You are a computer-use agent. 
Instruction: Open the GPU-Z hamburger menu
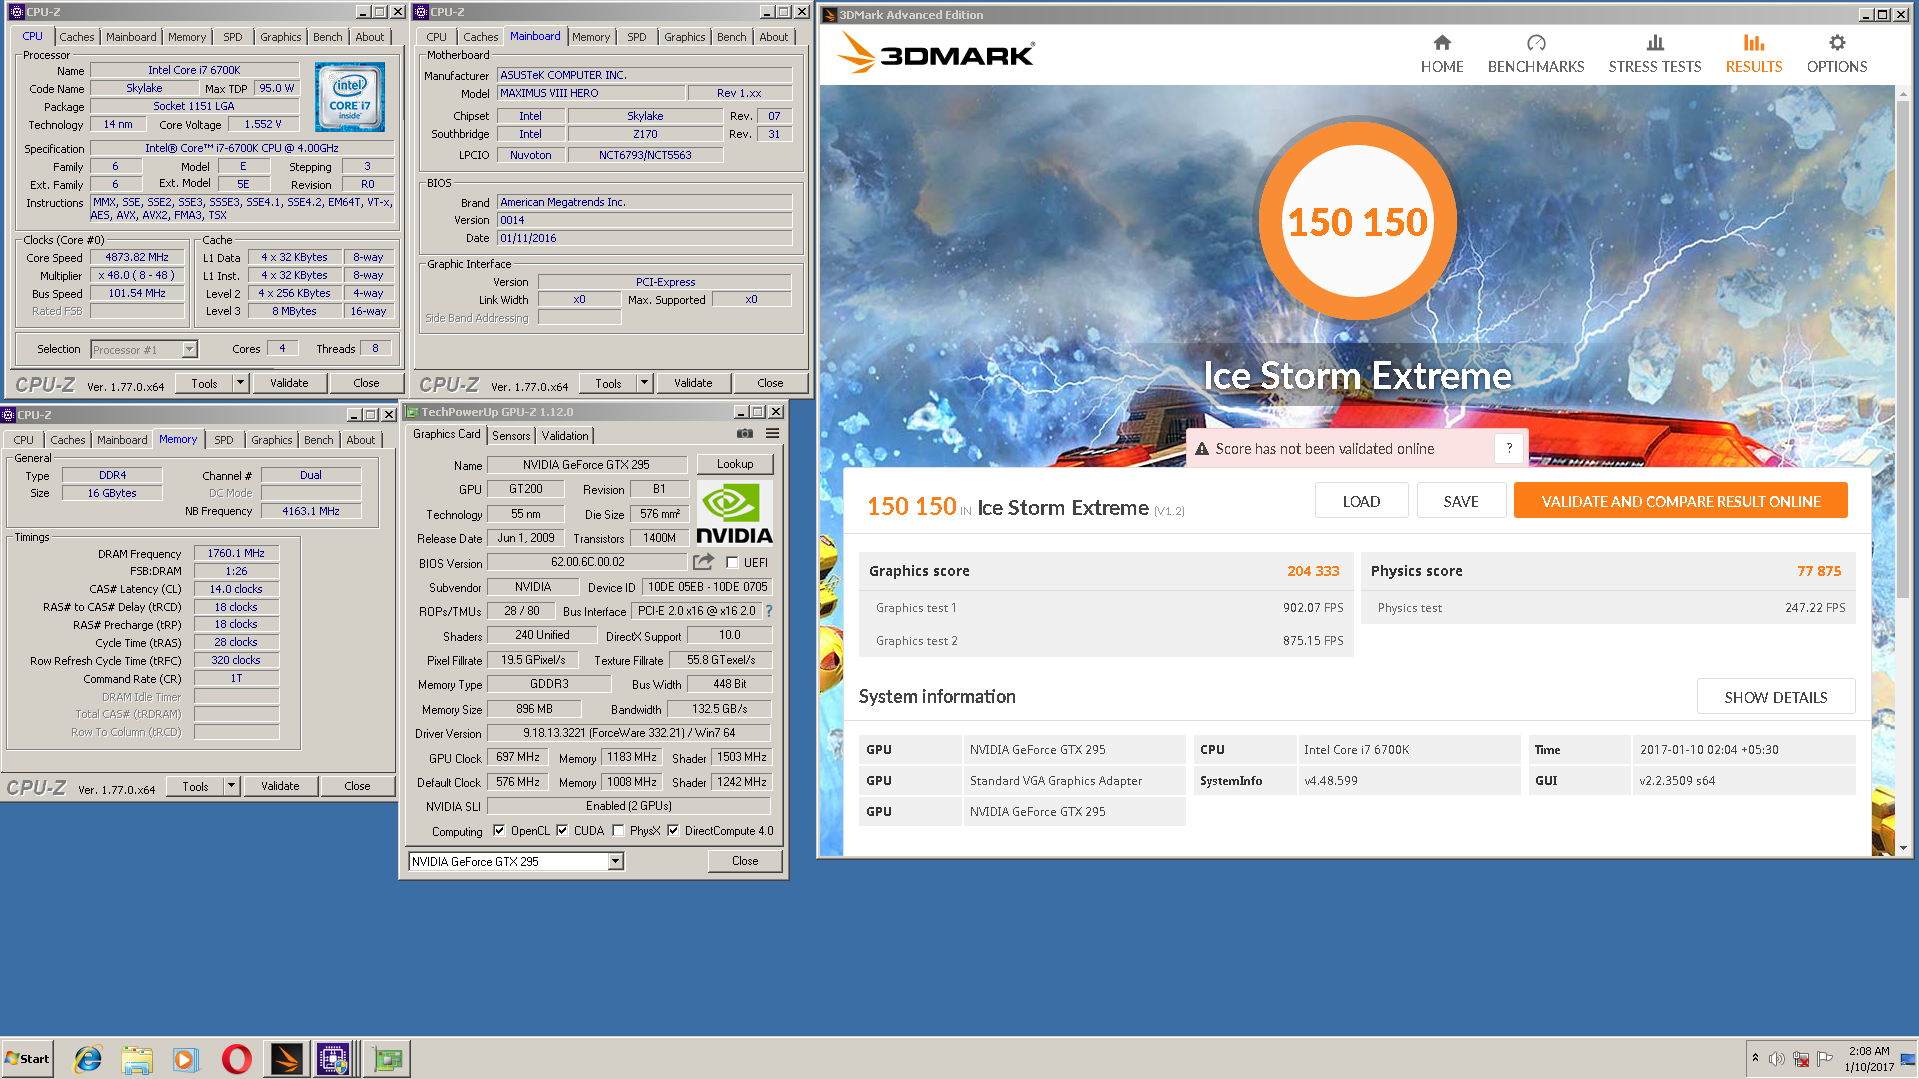click(x=772, y=434)
